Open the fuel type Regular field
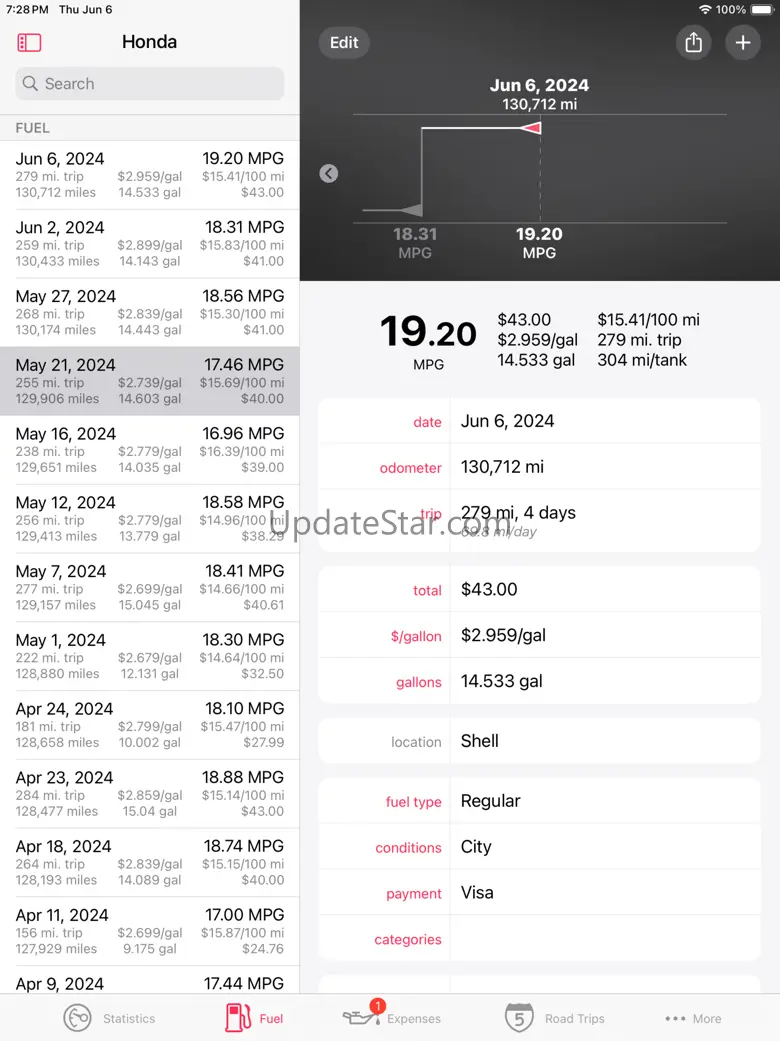This screenshot has width=780, height=1041. tap(539, 801)
